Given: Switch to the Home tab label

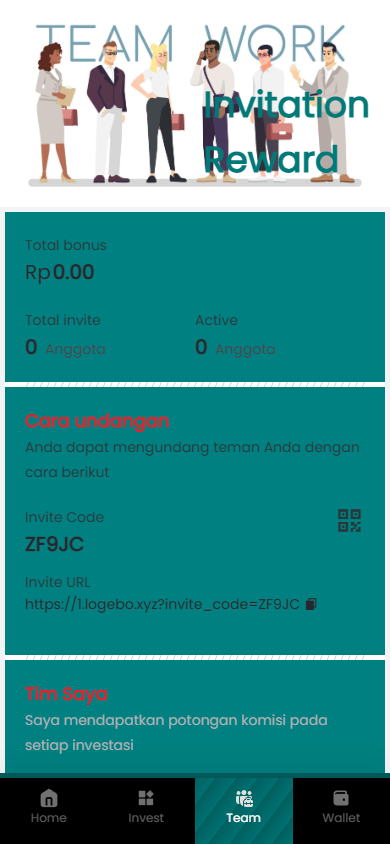Looking at the screenshot, I should tap(48, 818).
